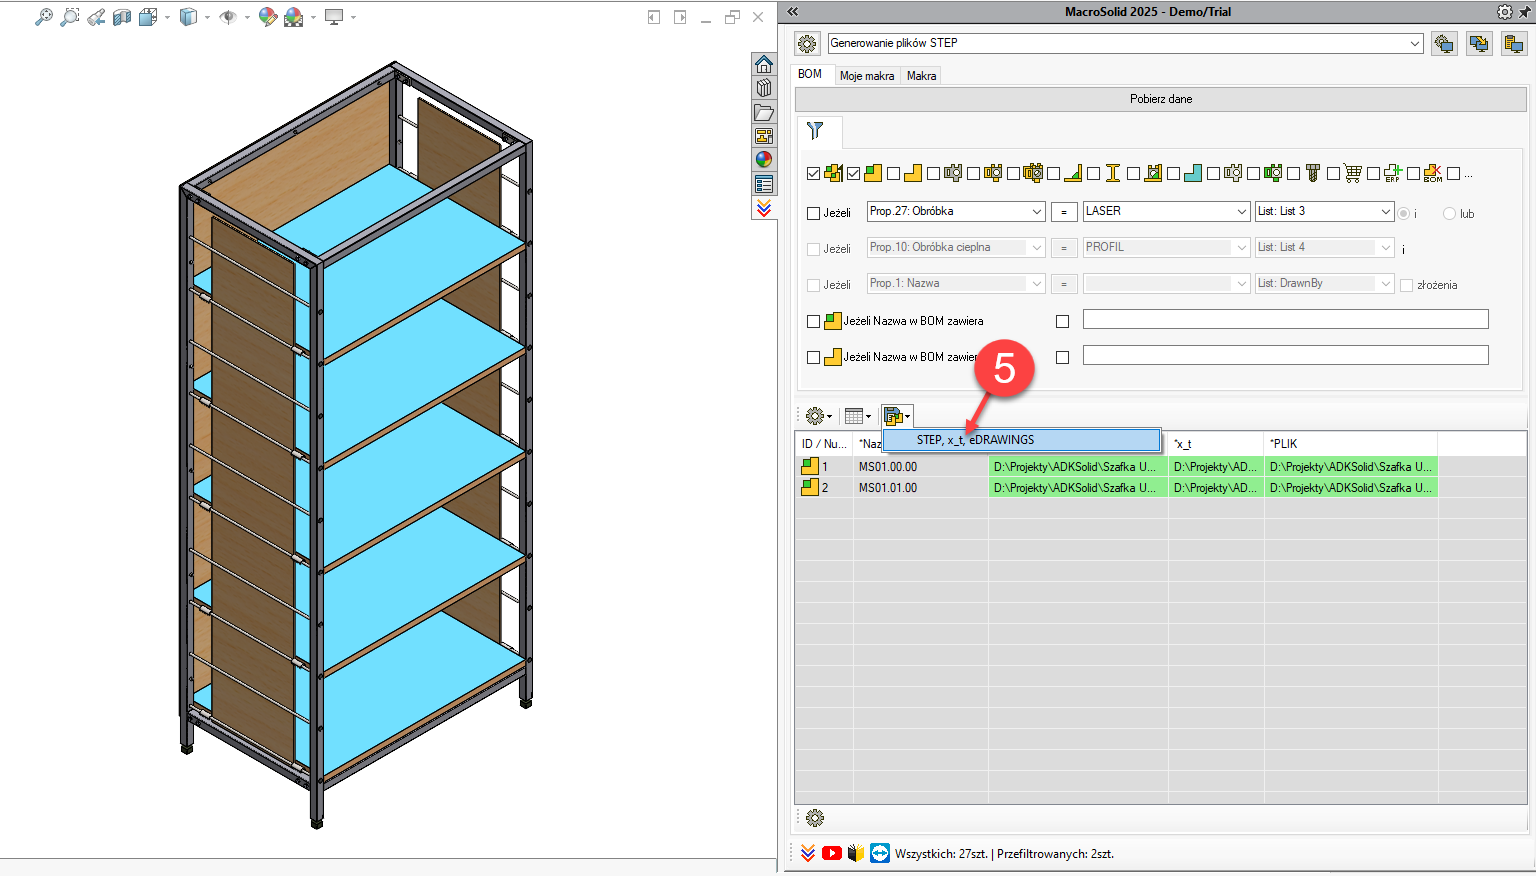Click the View Settings monitor icon

pyautogui.click(x=334, y=17)
